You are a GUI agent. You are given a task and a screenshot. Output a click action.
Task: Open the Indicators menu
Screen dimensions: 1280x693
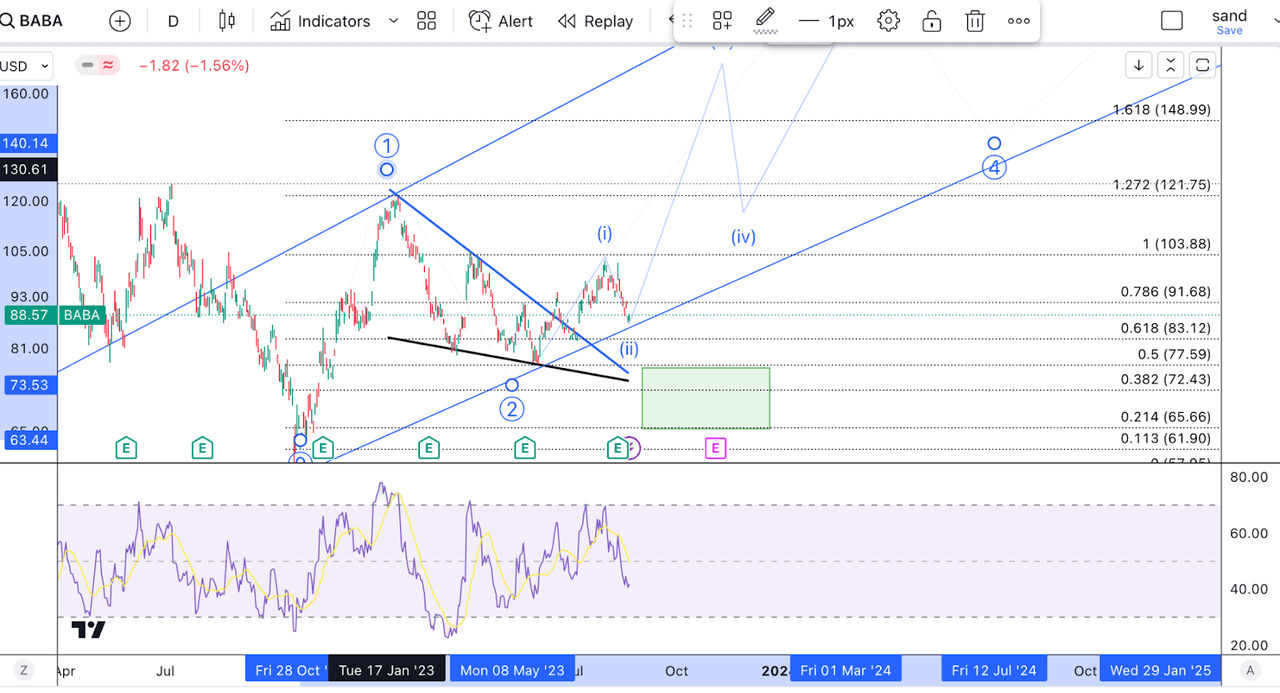(x=321, y=21)
